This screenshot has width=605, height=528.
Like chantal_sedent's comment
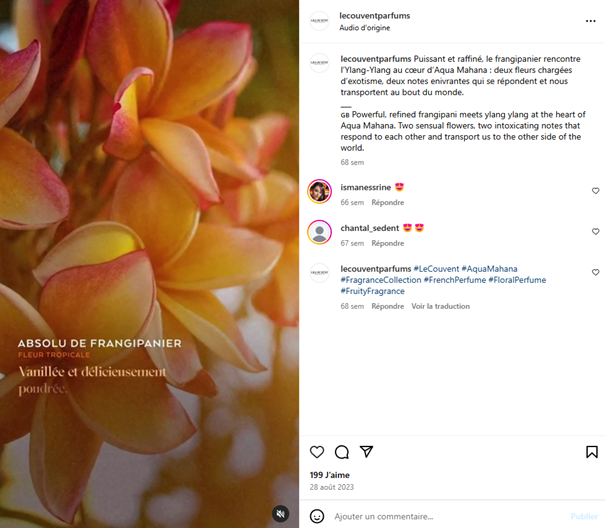tap(595, 232)
